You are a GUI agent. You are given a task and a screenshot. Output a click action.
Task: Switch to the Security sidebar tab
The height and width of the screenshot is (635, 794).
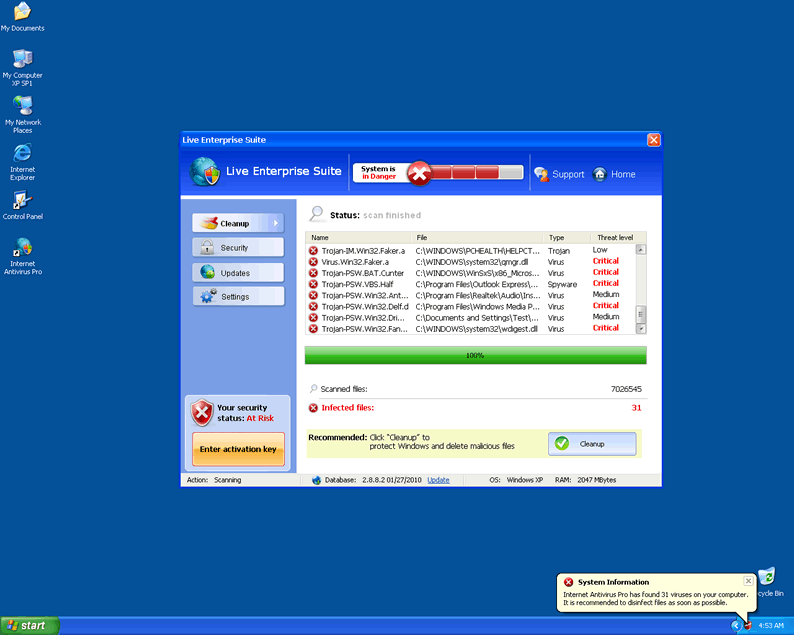pos(238,248)
